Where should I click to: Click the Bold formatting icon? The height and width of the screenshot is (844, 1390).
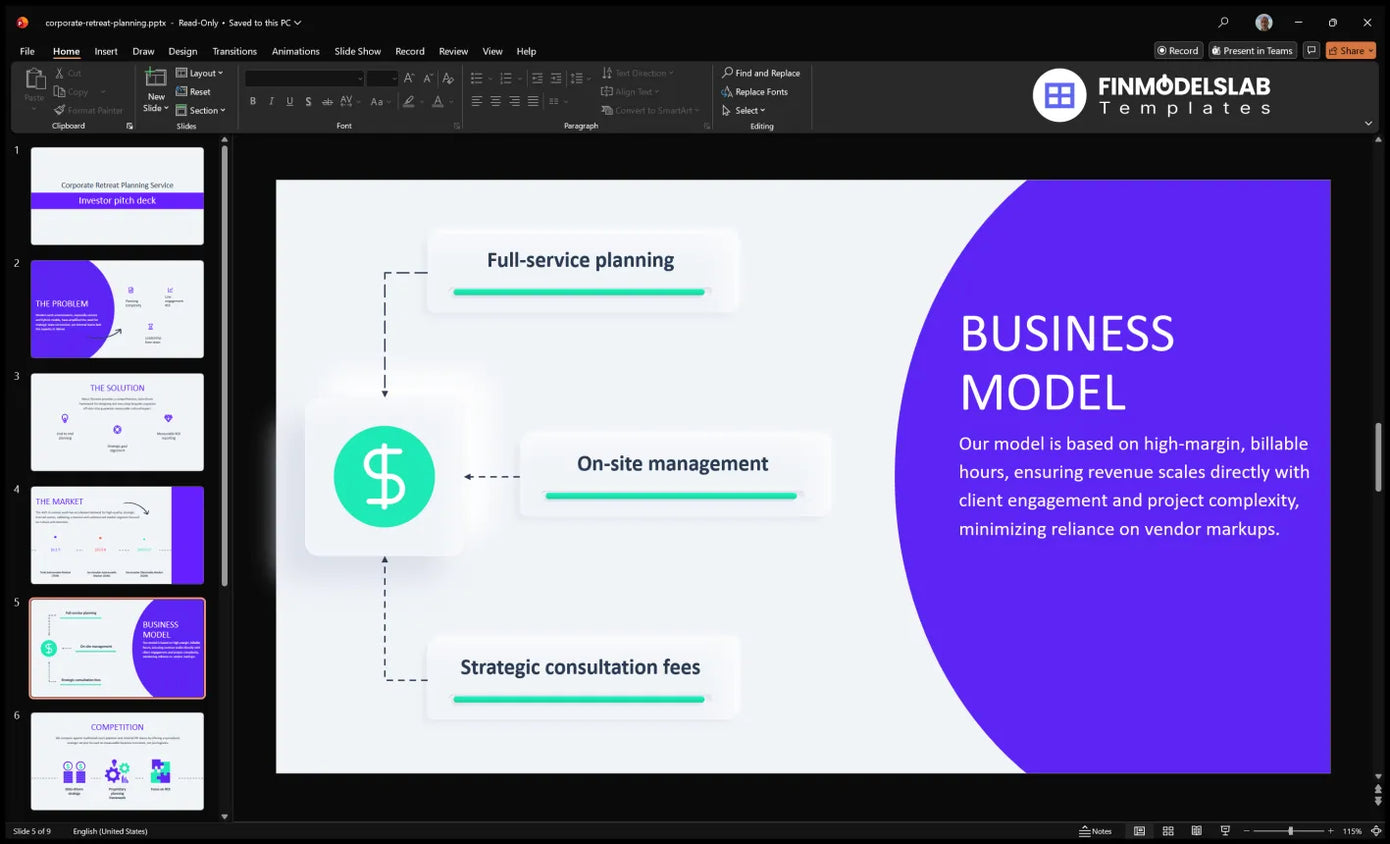pyautogui.click(x=253, y=101)
